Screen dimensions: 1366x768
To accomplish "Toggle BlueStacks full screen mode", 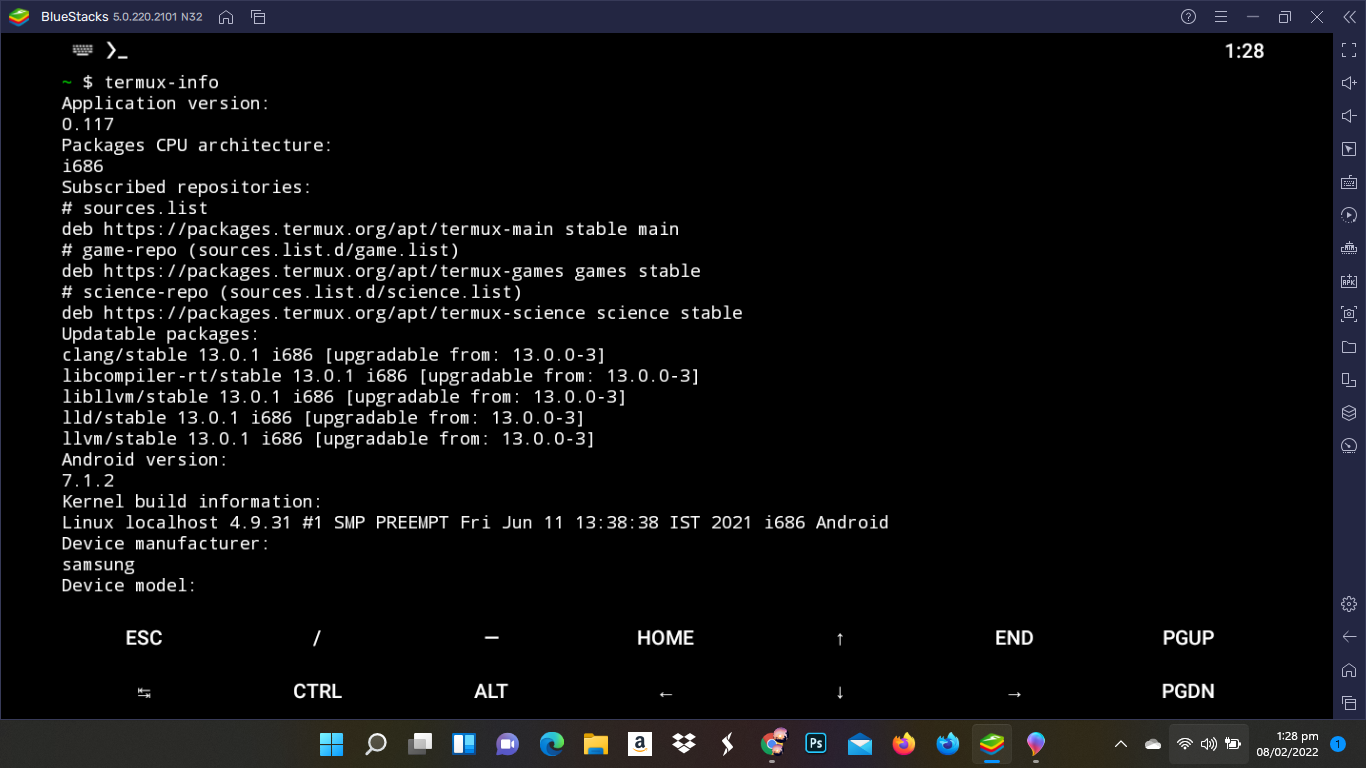I will coord(1349,51).
